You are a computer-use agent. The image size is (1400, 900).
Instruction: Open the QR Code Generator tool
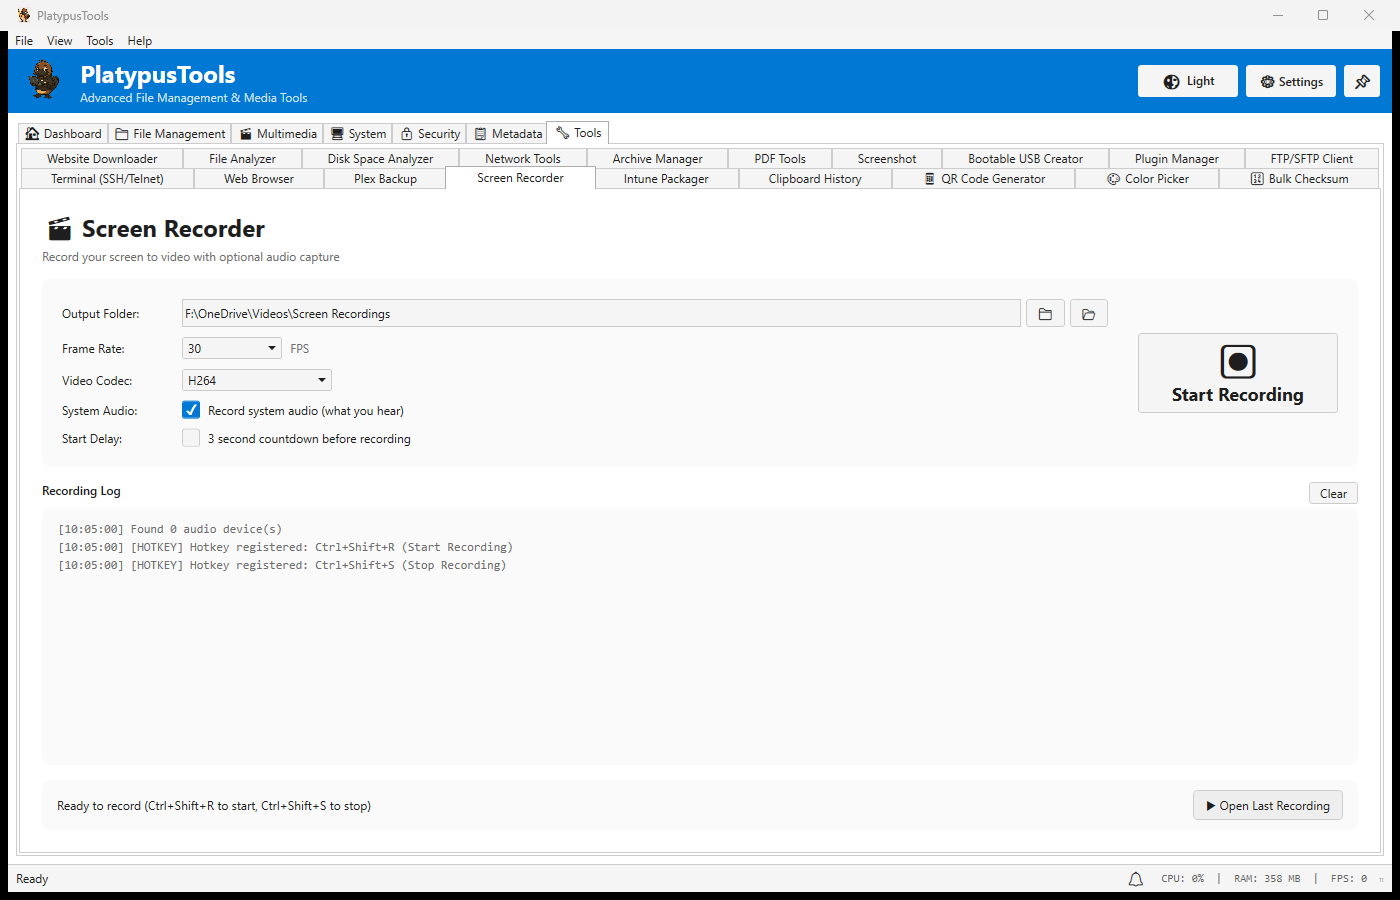click(984, 179)
